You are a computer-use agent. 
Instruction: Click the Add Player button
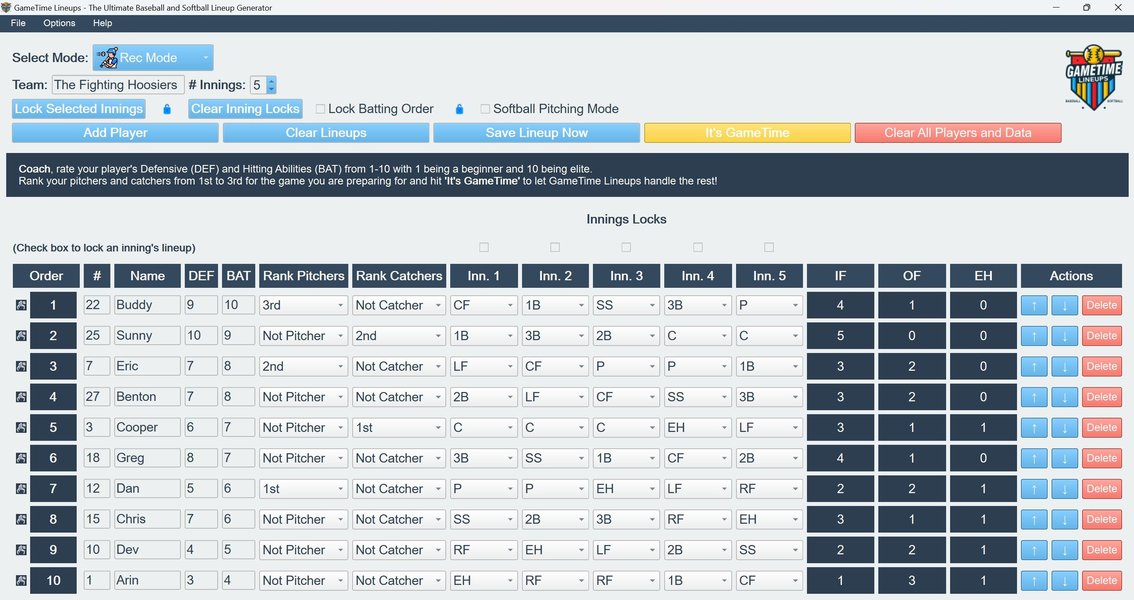tap(115, 133)
